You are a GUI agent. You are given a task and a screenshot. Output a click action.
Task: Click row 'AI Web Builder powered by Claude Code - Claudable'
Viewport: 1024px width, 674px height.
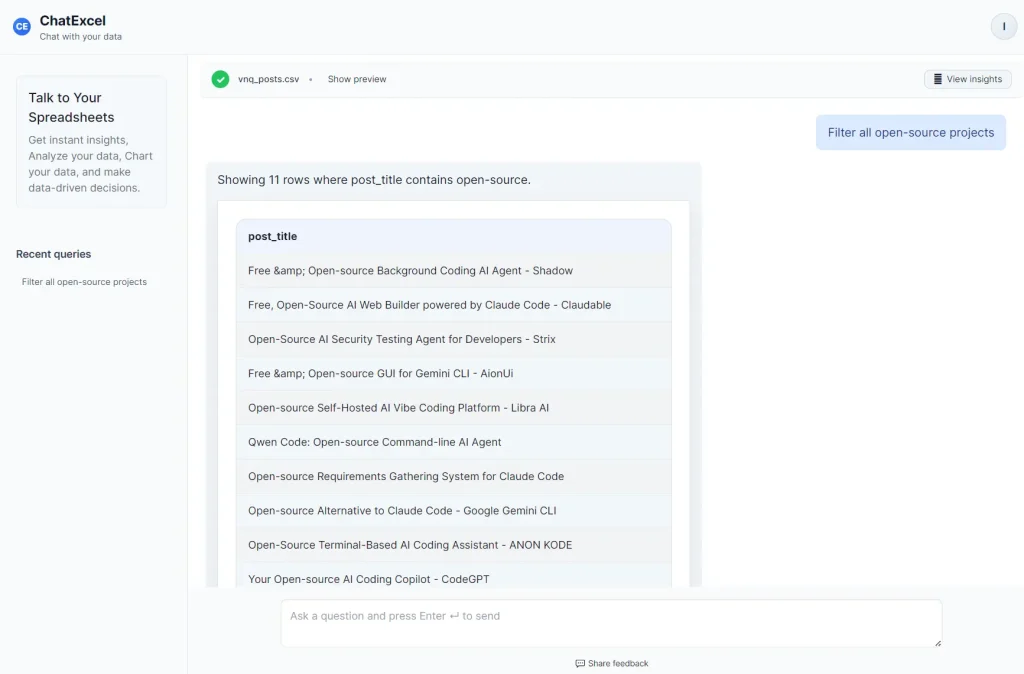454,305
